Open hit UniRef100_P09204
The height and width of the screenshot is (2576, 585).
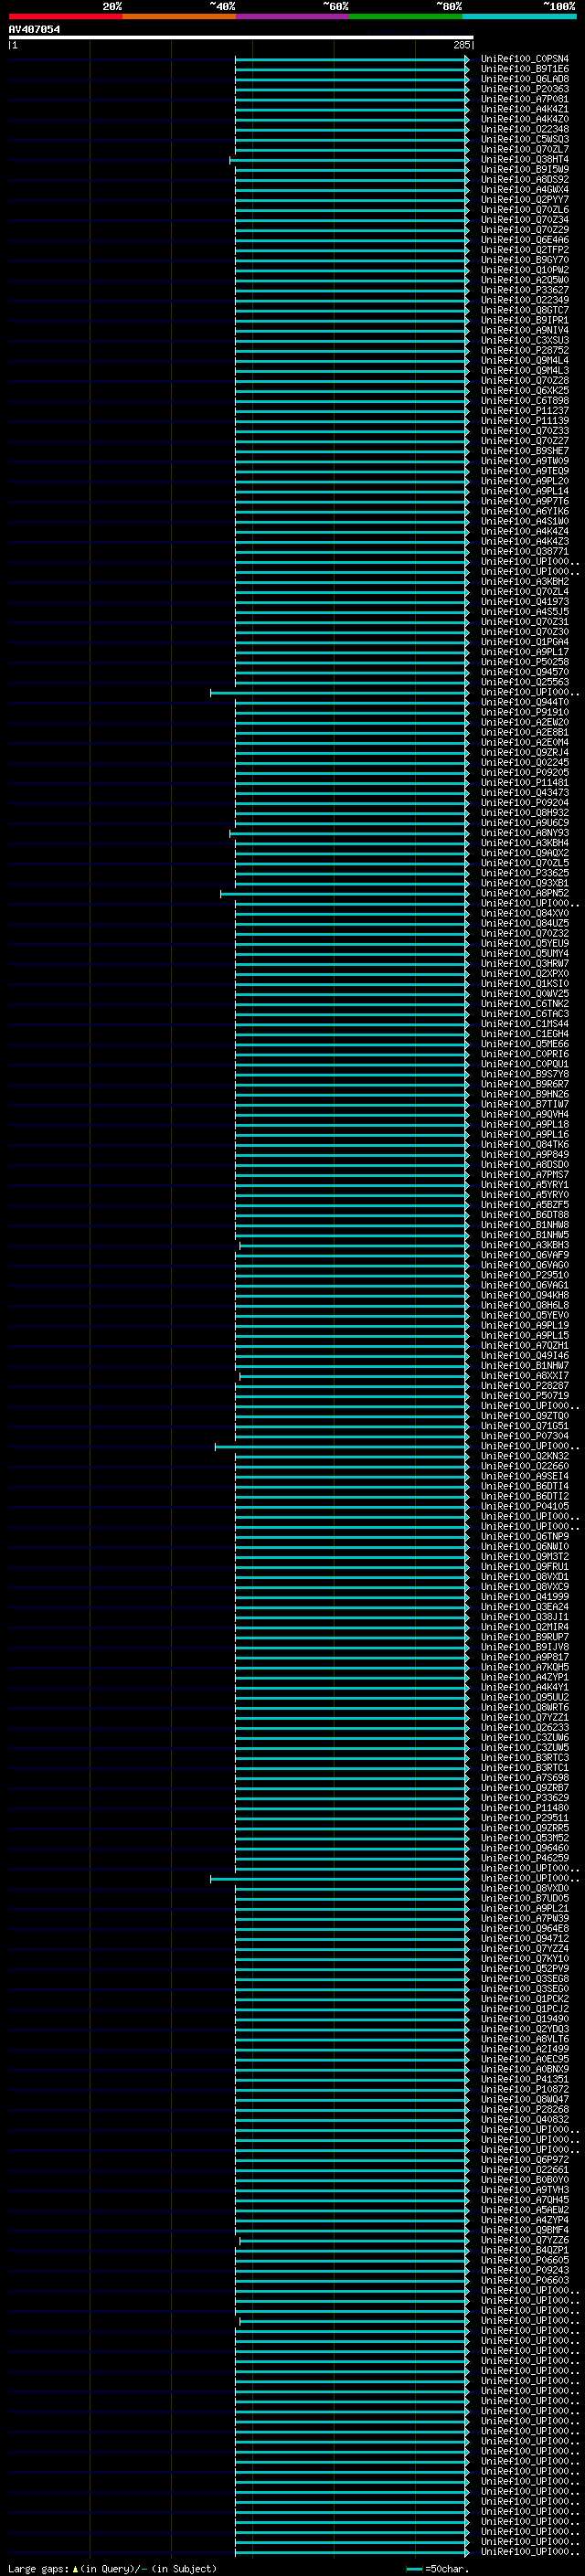click(525, 803)
